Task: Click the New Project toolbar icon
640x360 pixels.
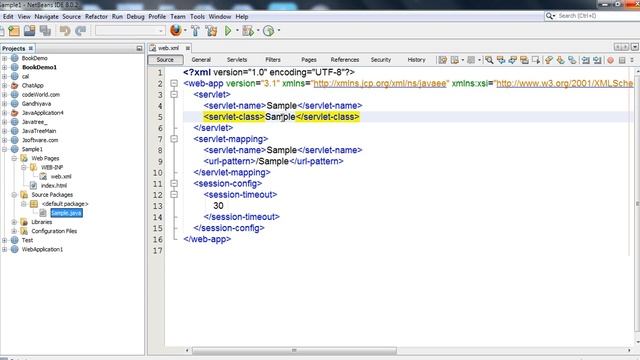Action: pos(14,31)
